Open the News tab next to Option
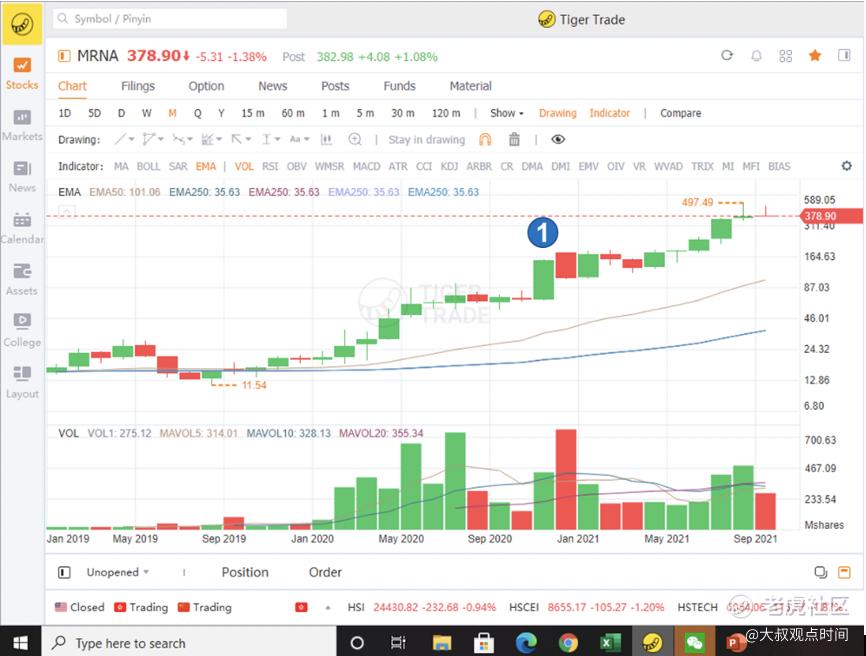This screenshot has width=866, height=656. coord(273,86)
